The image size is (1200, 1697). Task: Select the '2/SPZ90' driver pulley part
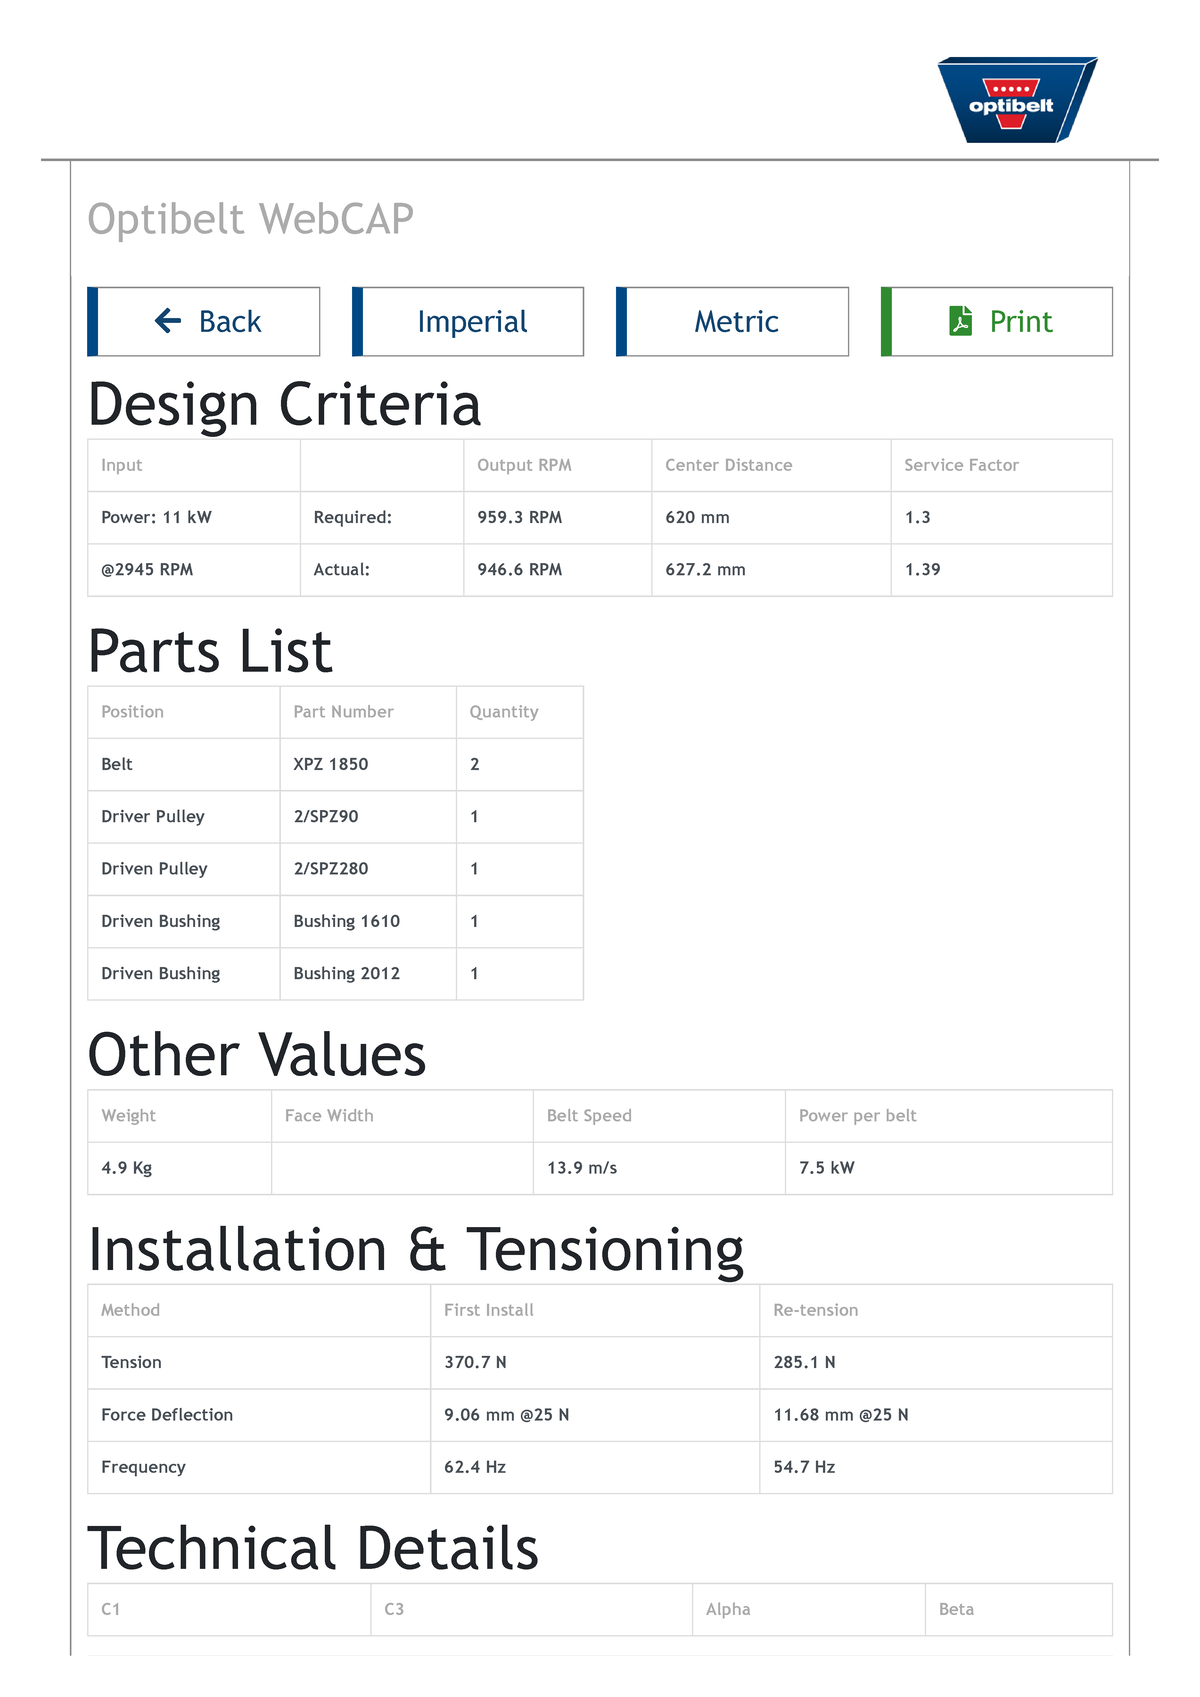coord(326,816)
